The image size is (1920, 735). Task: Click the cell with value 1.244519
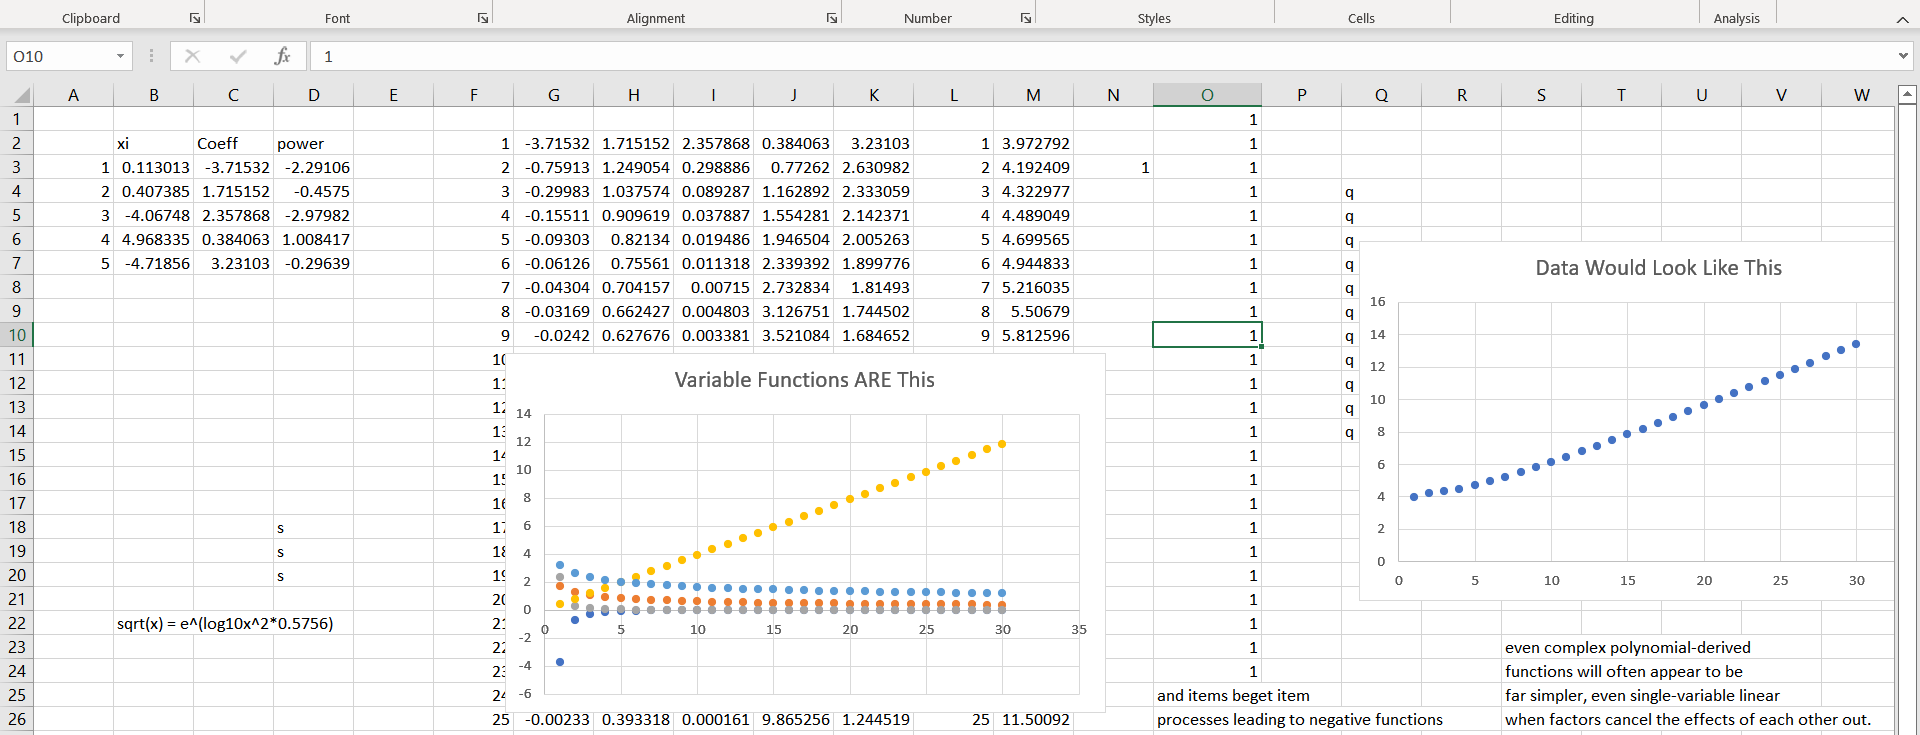coord(873,719)
